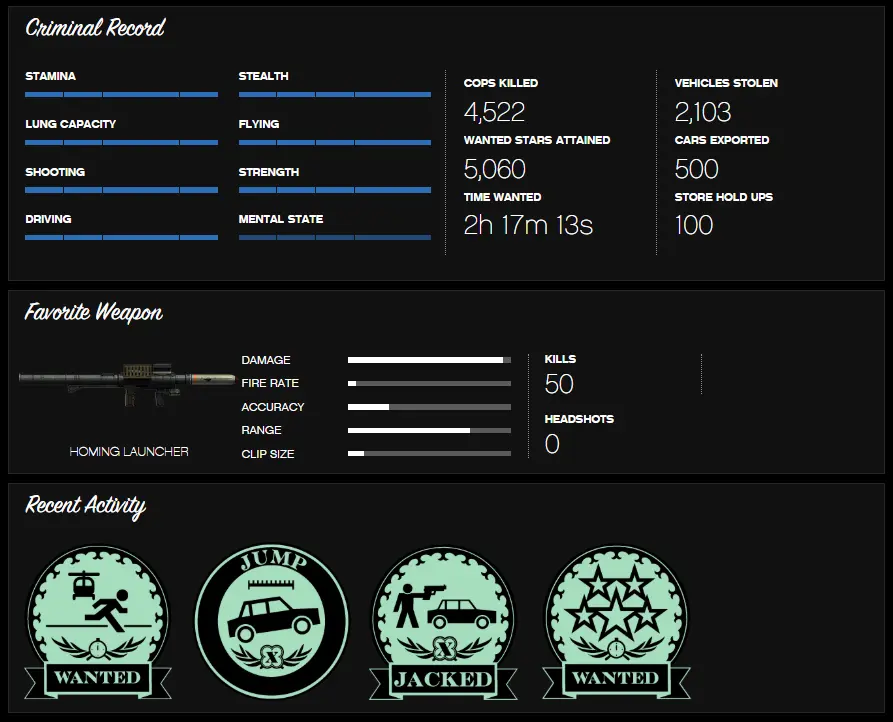Click the Recent Activity heading

point(85,506)
